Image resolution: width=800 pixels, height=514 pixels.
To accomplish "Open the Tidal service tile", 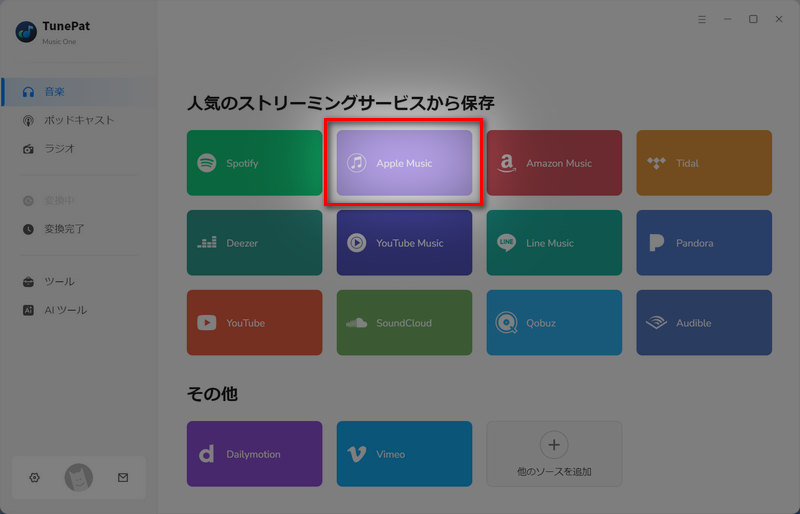I will [x=704, y=163].
